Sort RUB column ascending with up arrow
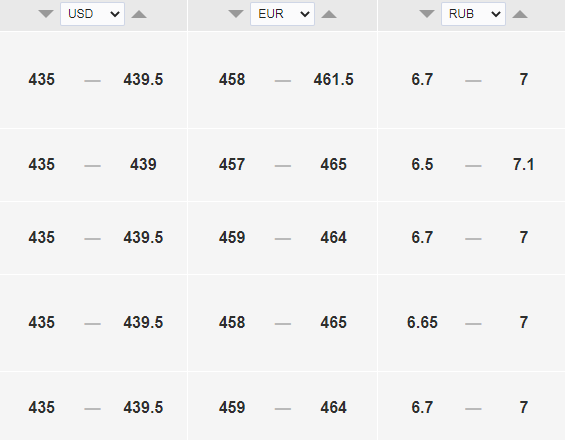Viewport: 565px width, 440px height. pos(520,14)
